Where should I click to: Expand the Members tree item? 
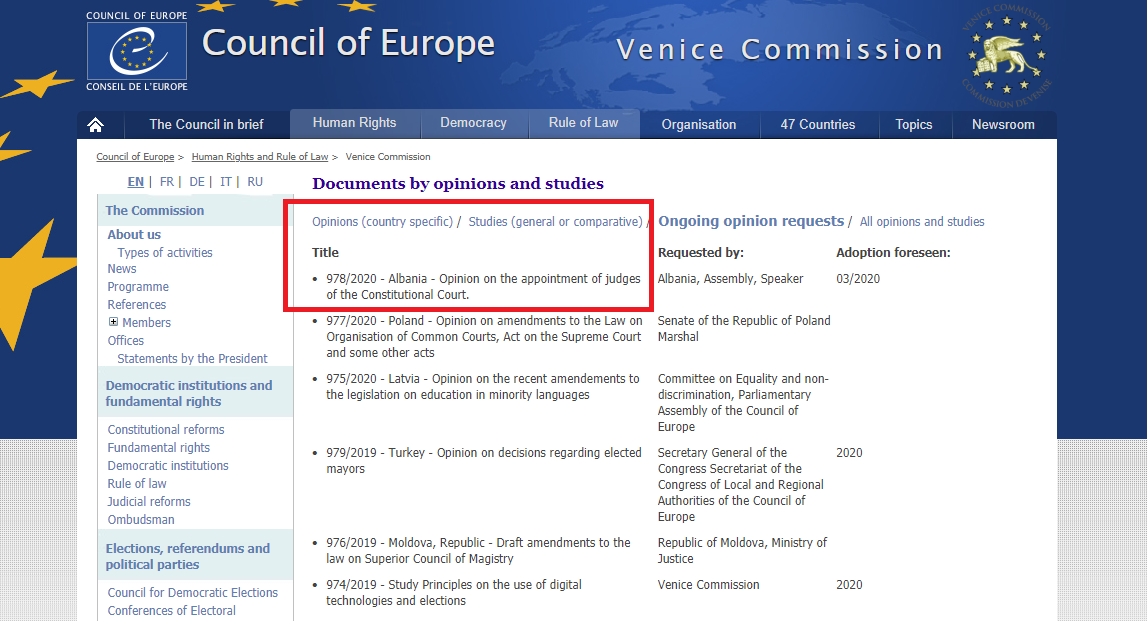pyautogui.click(x=113, y=322)
